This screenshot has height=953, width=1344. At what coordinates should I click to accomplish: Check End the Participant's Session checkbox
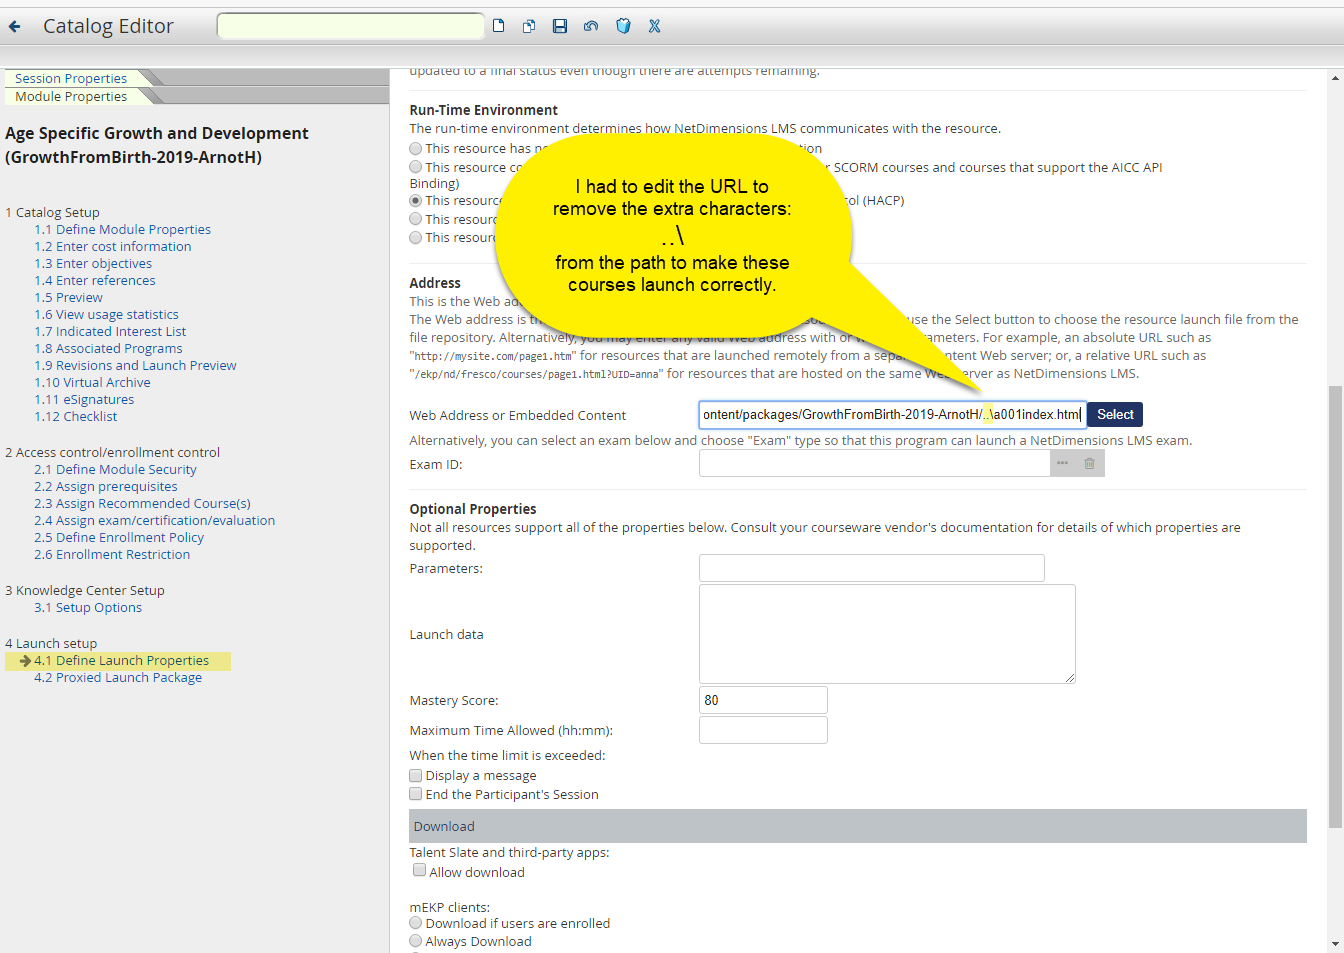415,794
